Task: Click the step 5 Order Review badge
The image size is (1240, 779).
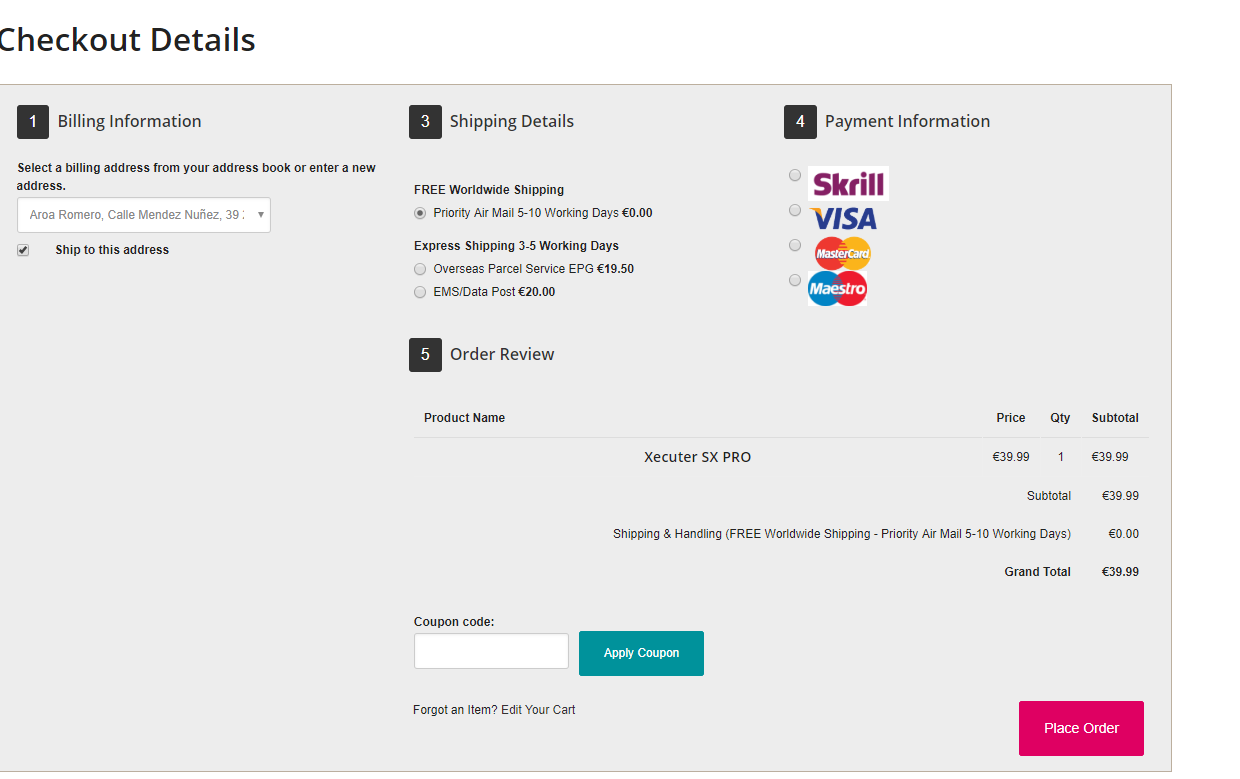Action: click(425, 355)
